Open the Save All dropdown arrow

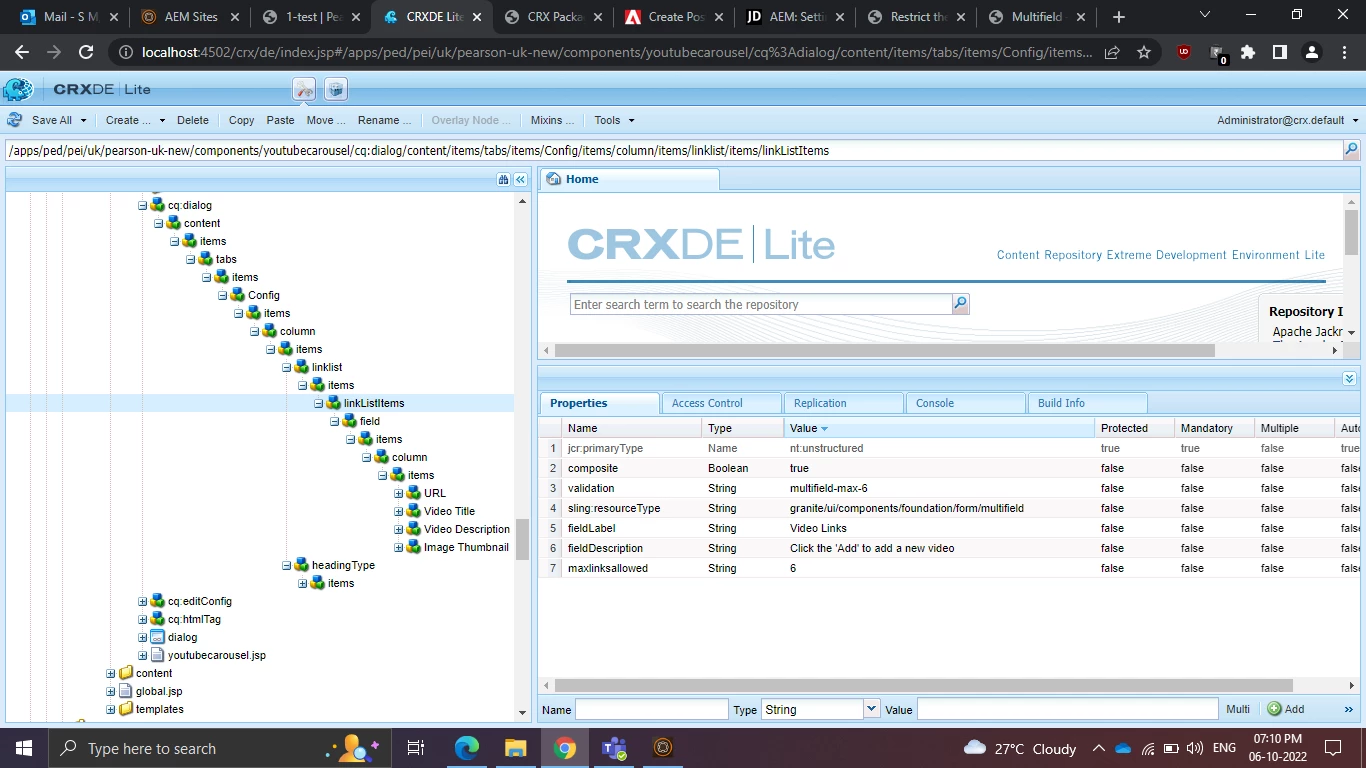84,120
